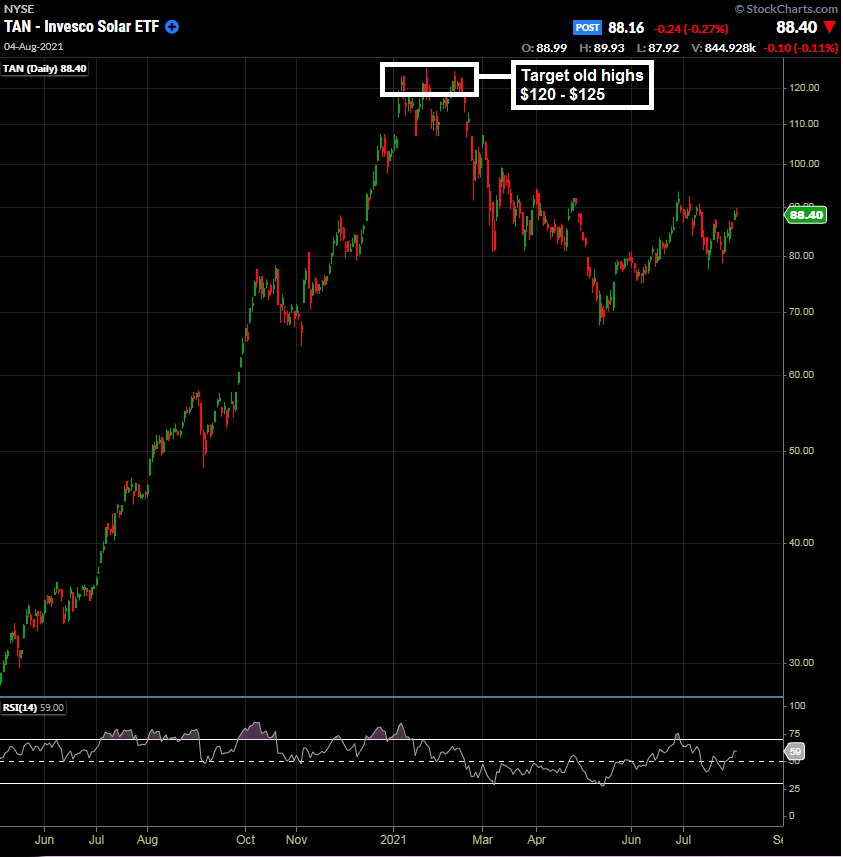This screenshot has height=857, width=843.
Task: Click the TAN (Daily) 88.40 legend label
Action: [45, 69]
